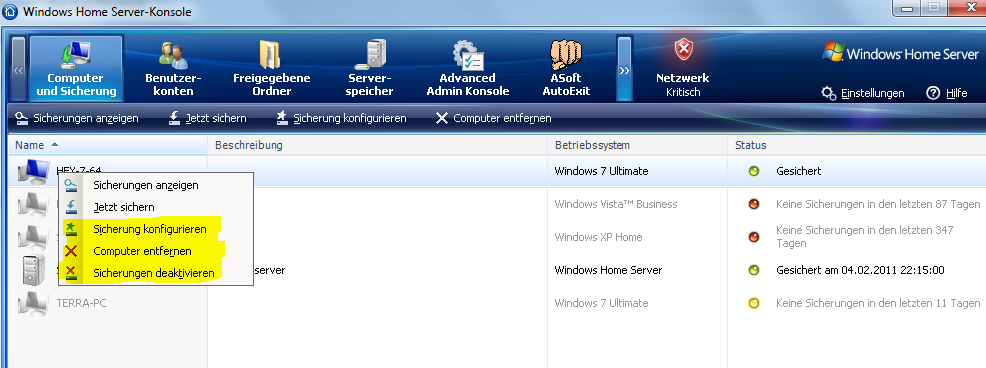Click the X icon of Computer entfernen toolbar
The image size is (986, 368).
(x=442, y=118)
